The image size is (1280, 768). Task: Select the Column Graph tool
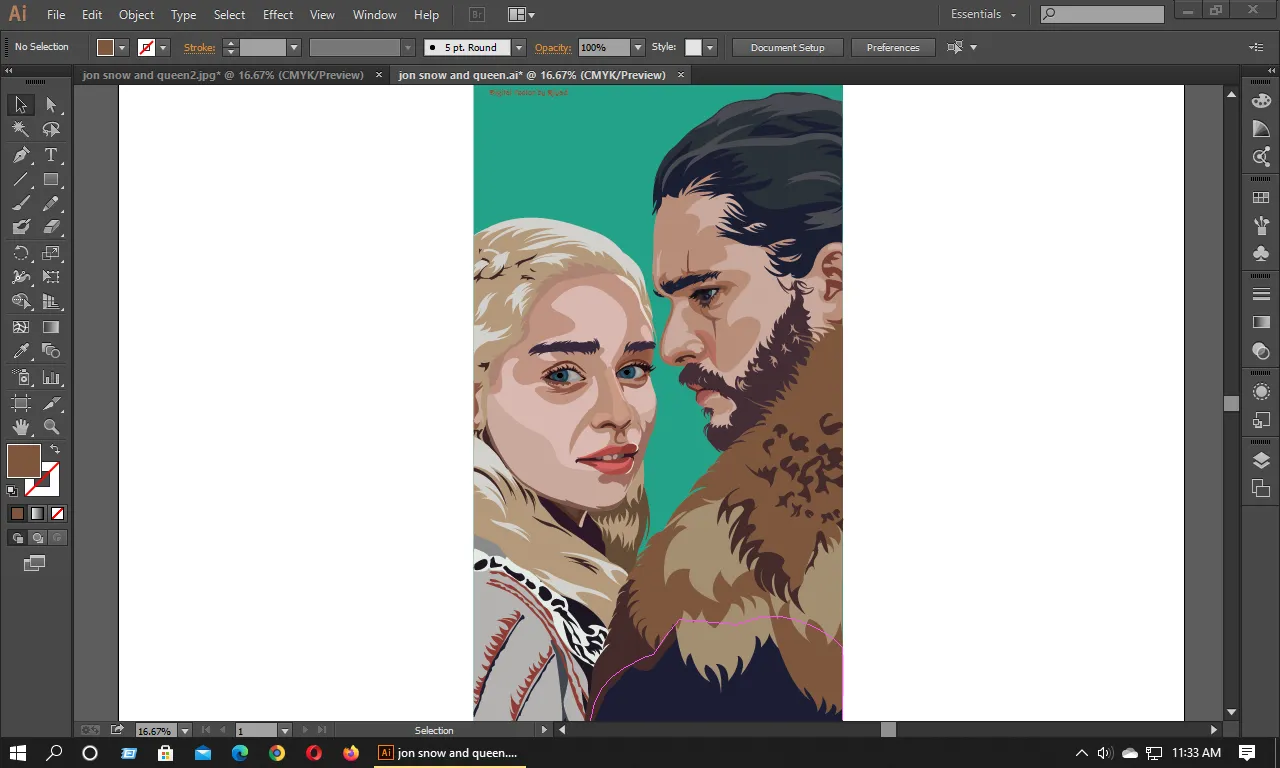(52, 378)
